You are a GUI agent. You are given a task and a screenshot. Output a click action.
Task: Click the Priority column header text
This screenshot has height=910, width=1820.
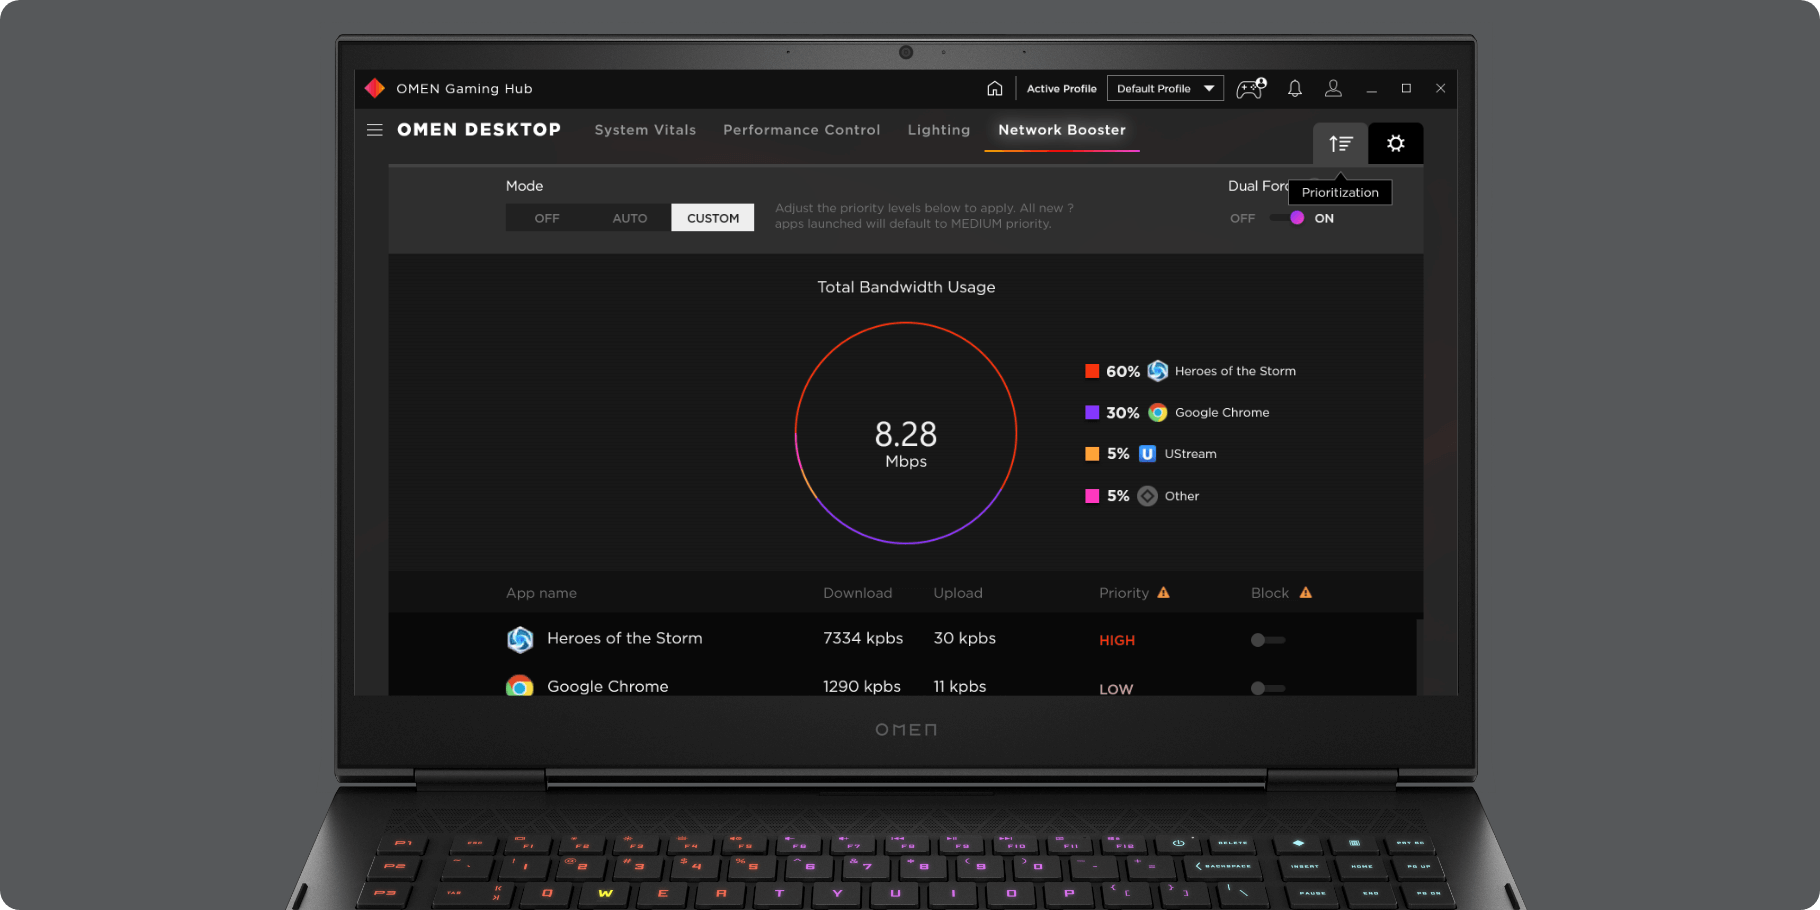[x=1124, y=593]
